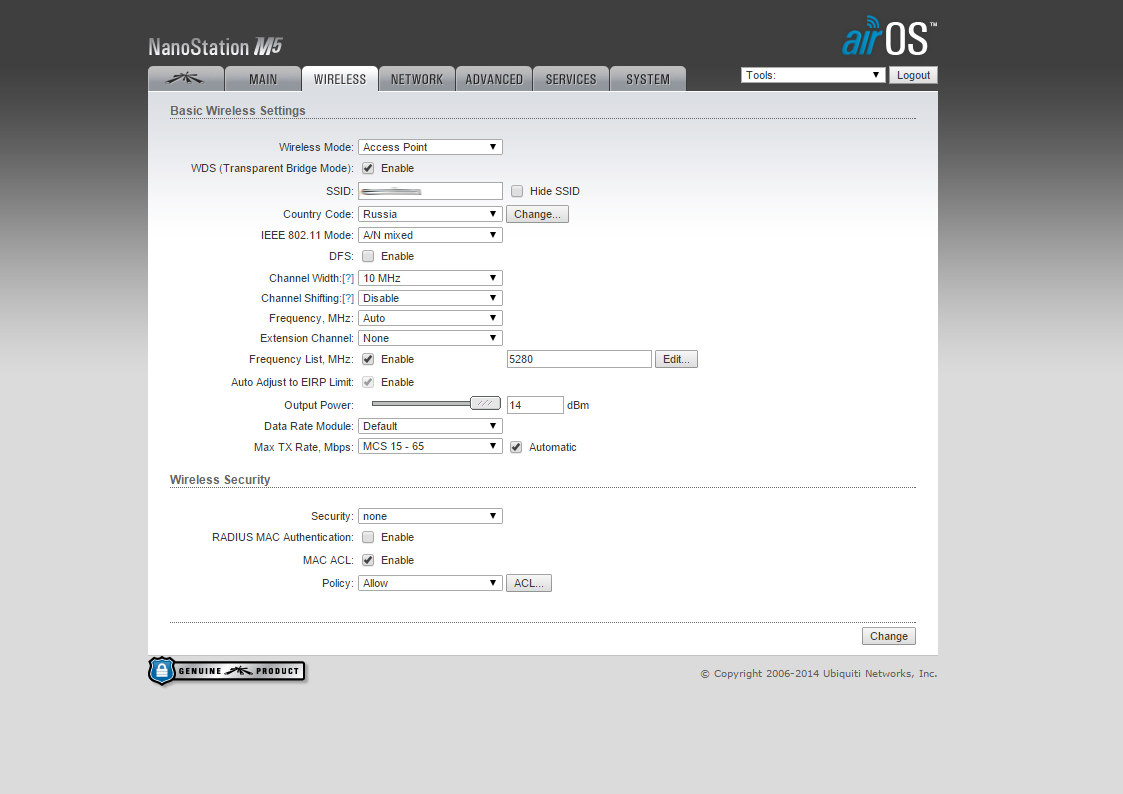Go to the NETWORK tab
Image resolution: width=1123 pixels, height=794 pixels.
point(417,79)
